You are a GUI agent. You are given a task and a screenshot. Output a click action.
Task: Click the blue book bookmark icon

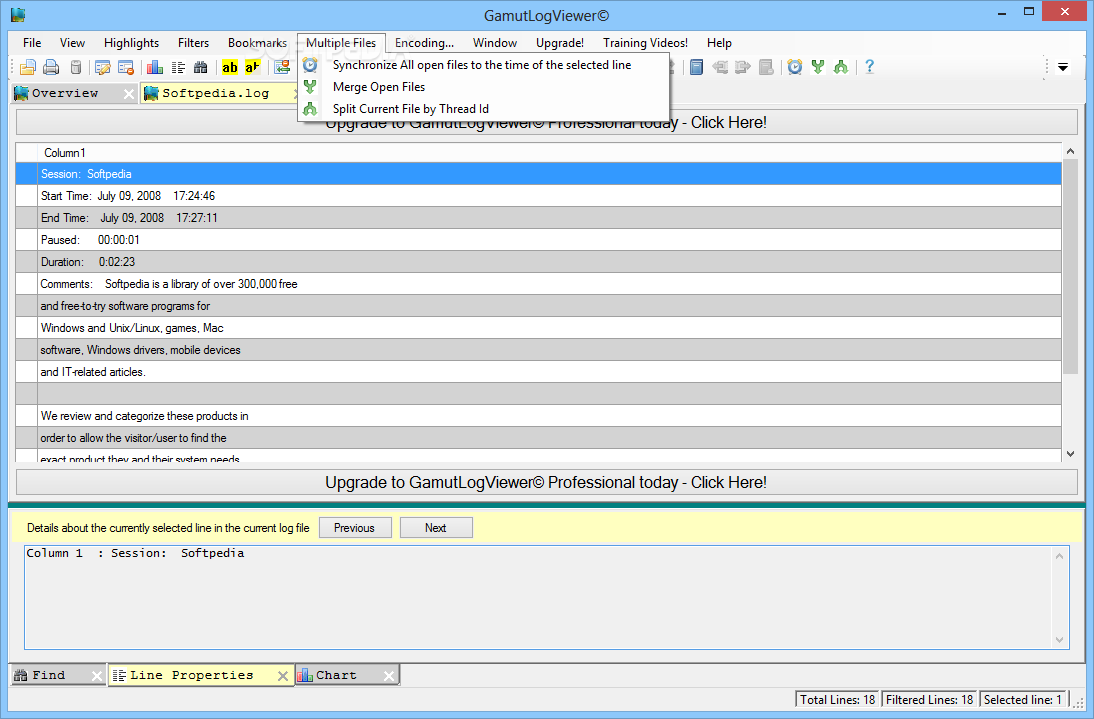coord(696,67)
